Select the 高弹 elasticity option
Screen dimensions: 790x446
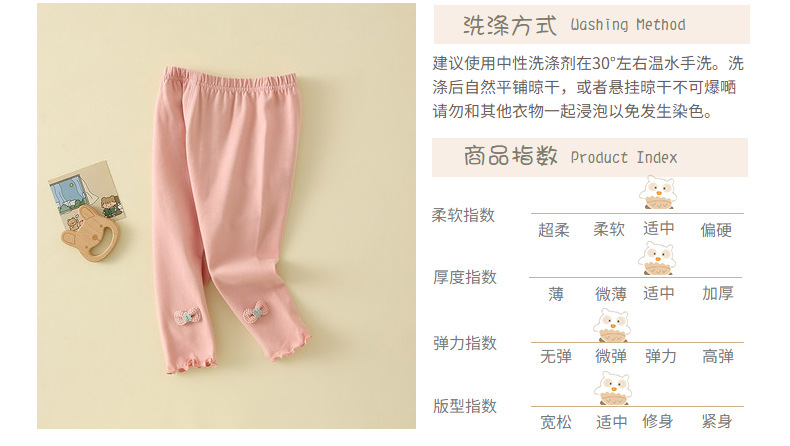tap(717, 357)
